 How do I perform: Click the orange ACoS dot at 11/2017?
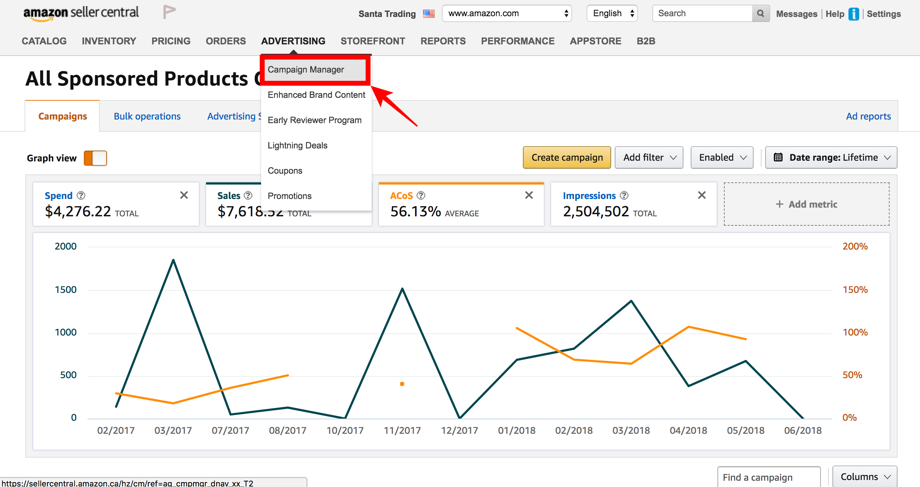pyautogui.click(x=402, y=384)
